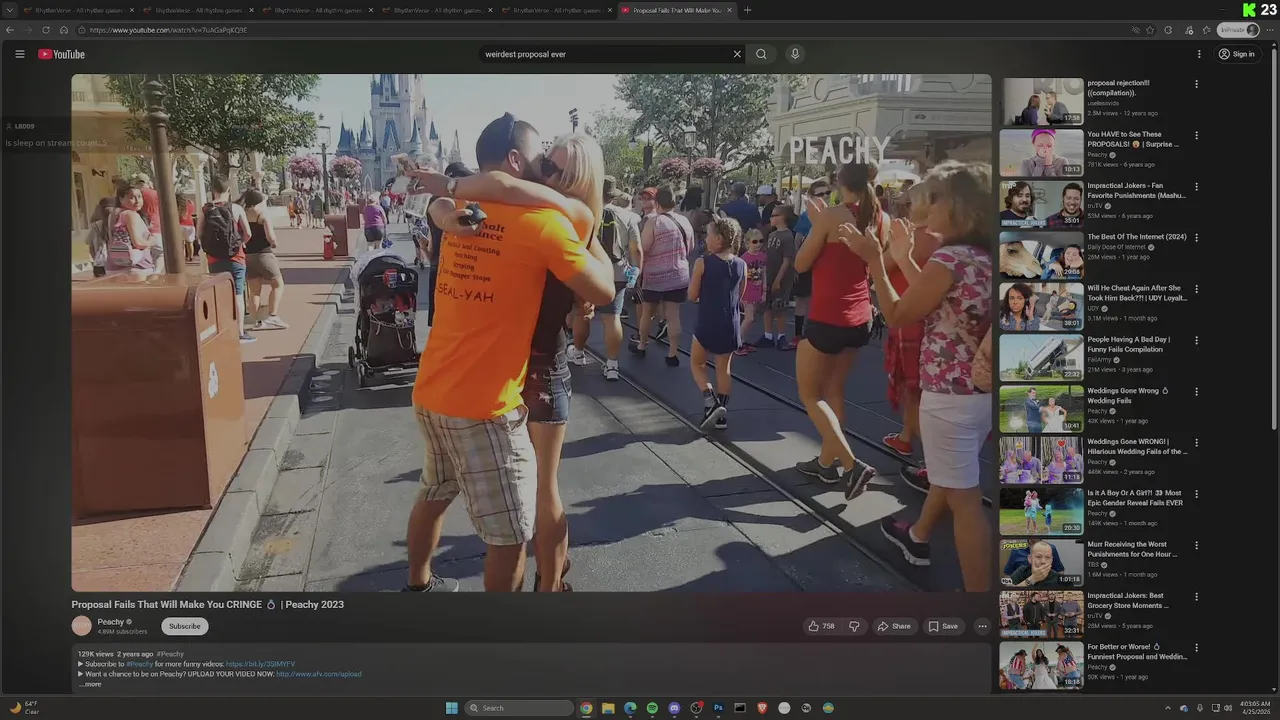Open File Explorer from the taskbar
This screenshot has width=1280, height=720.
[x=608, y=708]
